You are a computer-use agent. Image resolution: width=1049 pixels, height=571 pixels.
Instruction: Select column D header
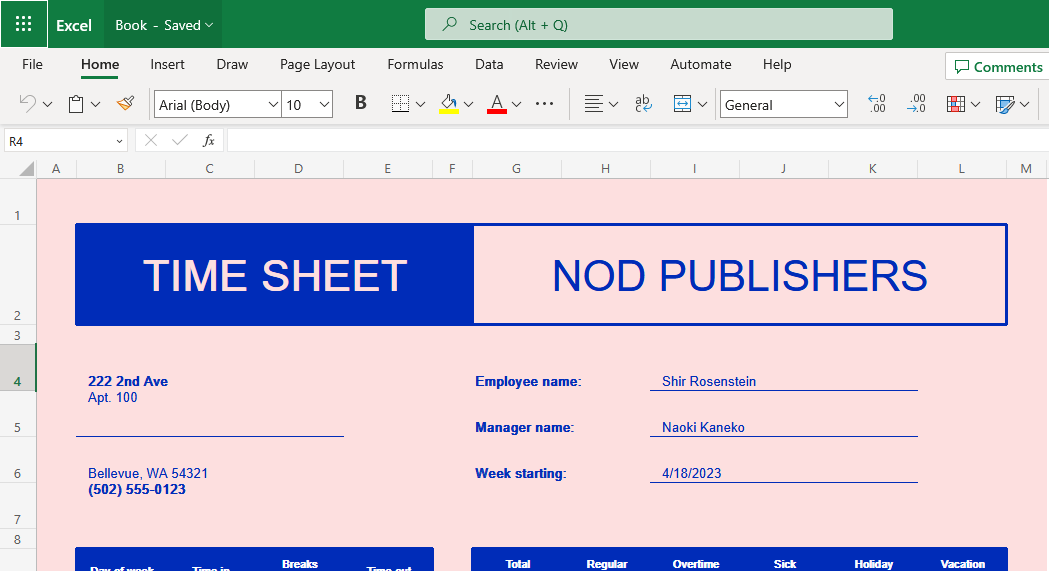298,168
